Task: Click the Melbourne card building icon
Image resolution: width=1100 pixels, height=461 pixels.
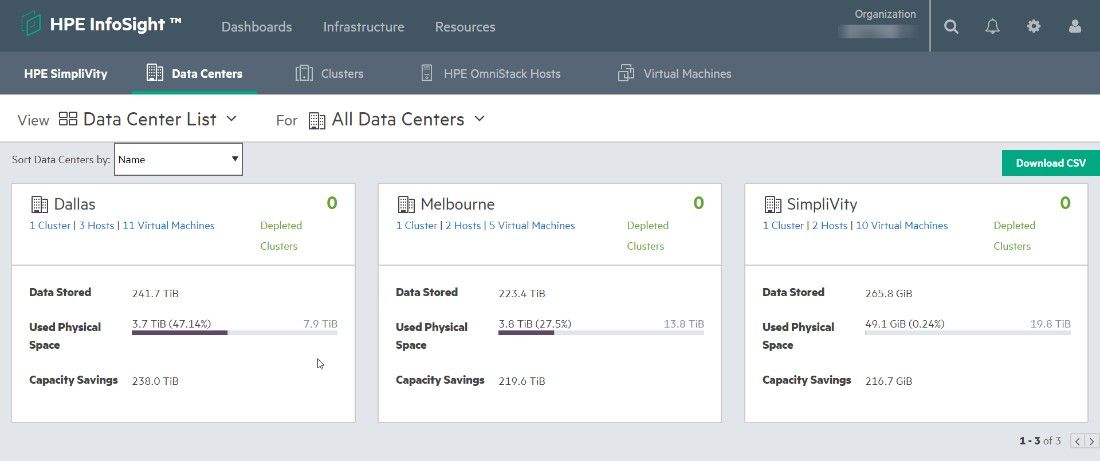Action: tap(406, 204)
